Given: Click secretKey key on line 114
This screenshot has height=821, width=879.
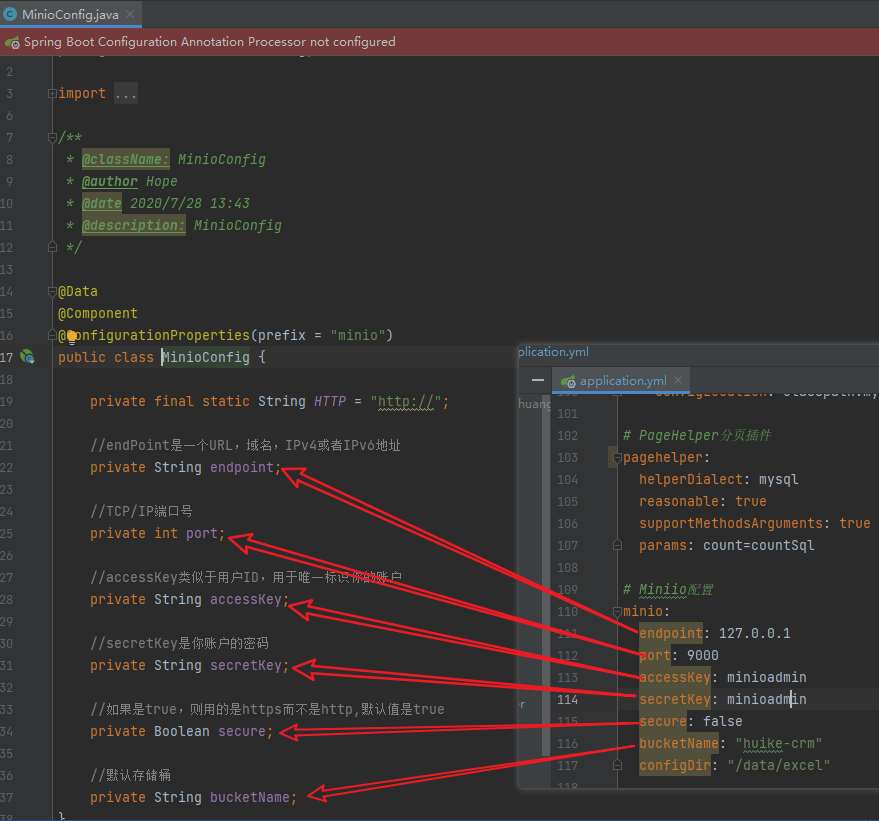Looking at the screenshot, I should [675, 699].
